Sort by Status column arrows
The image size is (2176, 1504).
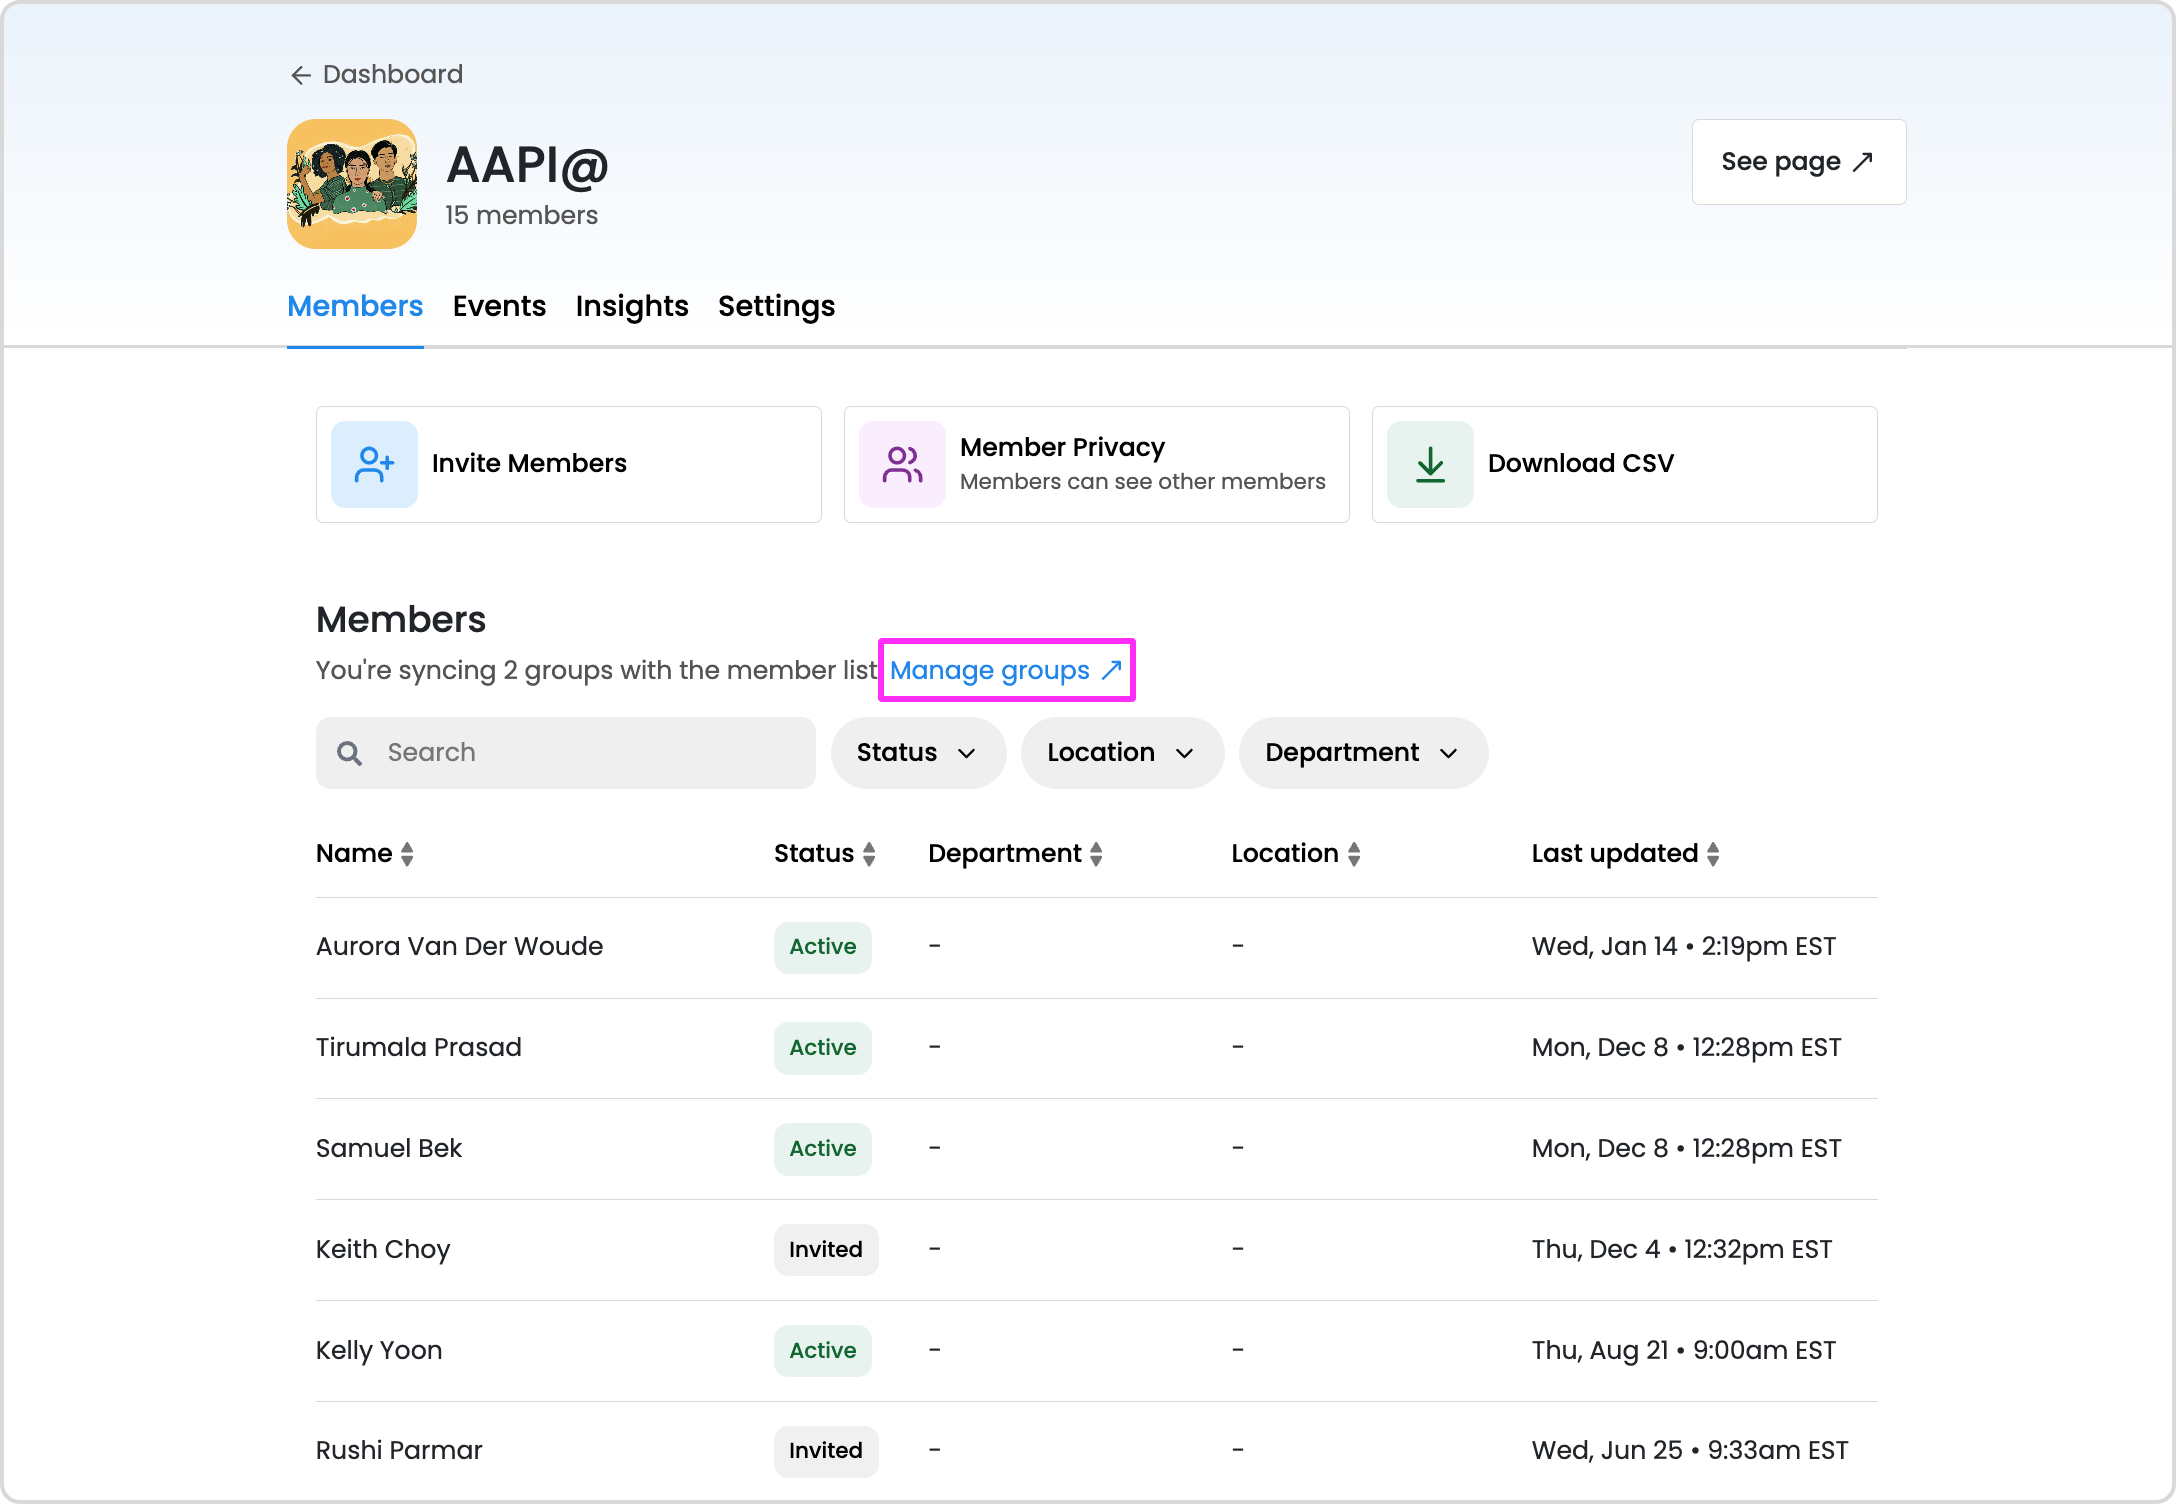click(x=869, y=854)
